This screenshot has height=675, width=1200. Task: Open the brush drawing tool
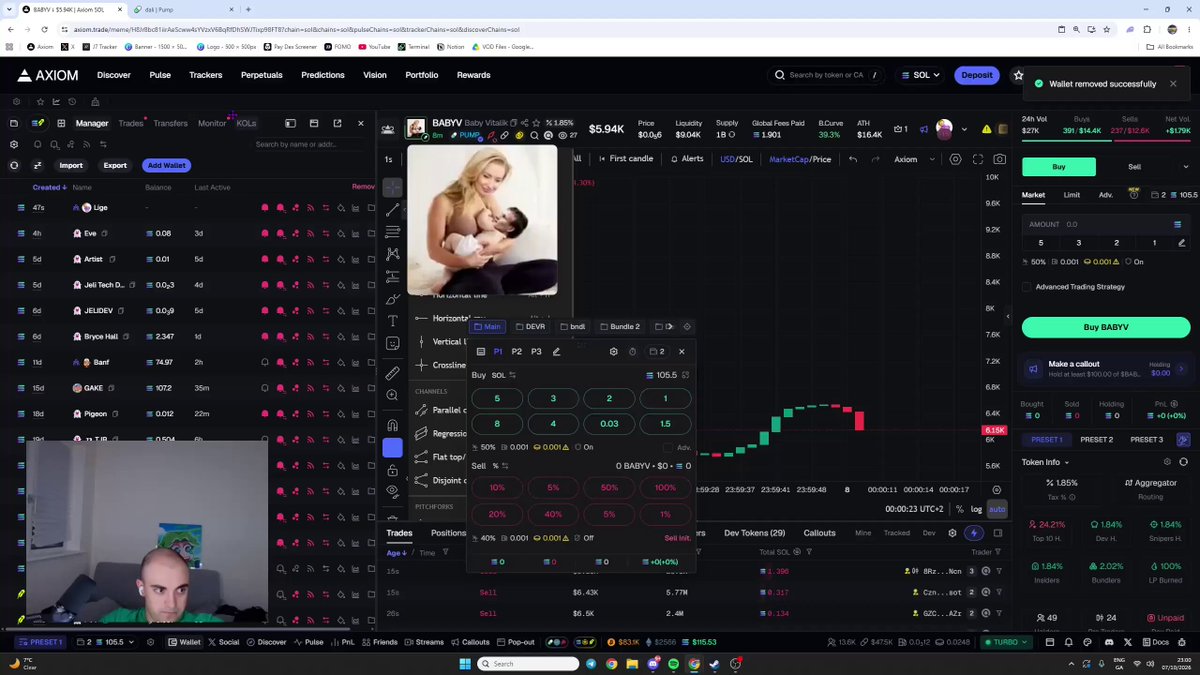pos(393,299)
